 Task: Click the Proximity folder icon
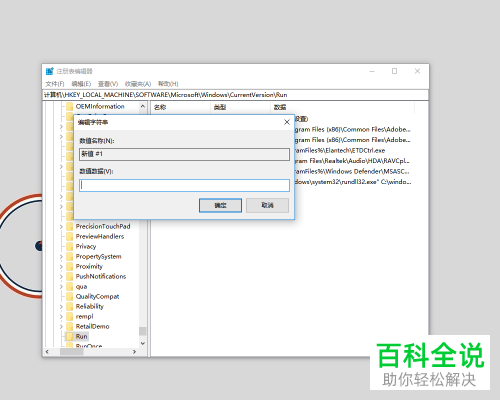(x=69, y=266)
